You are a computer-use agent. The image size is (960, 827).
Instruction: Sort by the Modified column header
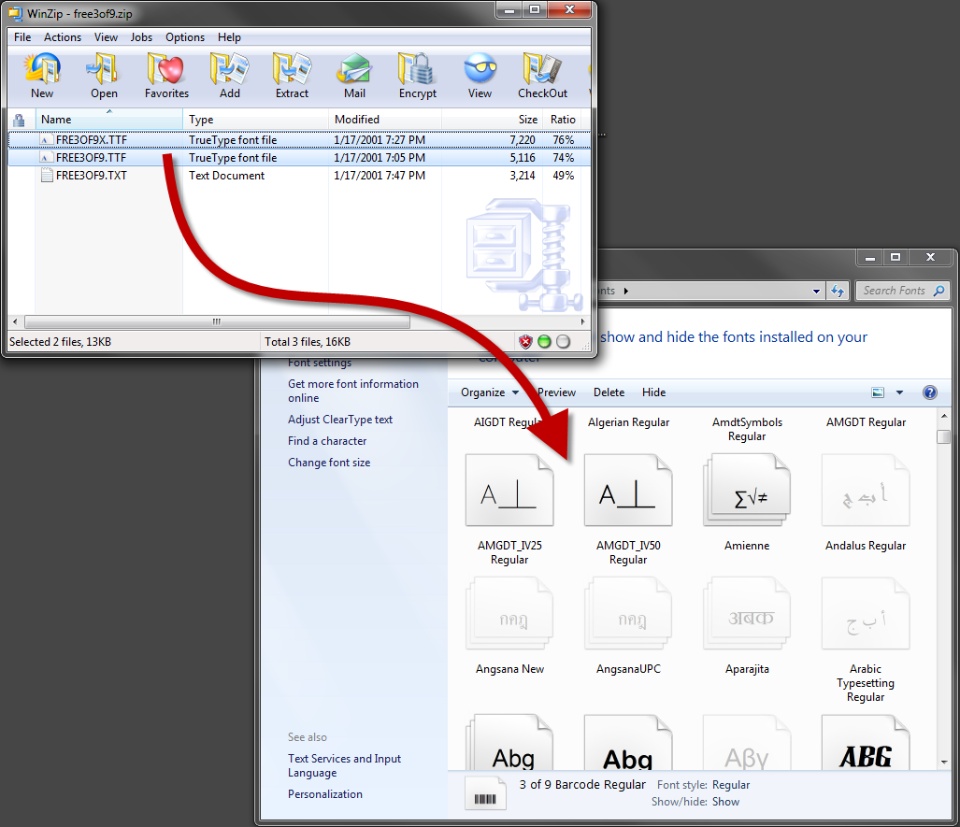384,119
